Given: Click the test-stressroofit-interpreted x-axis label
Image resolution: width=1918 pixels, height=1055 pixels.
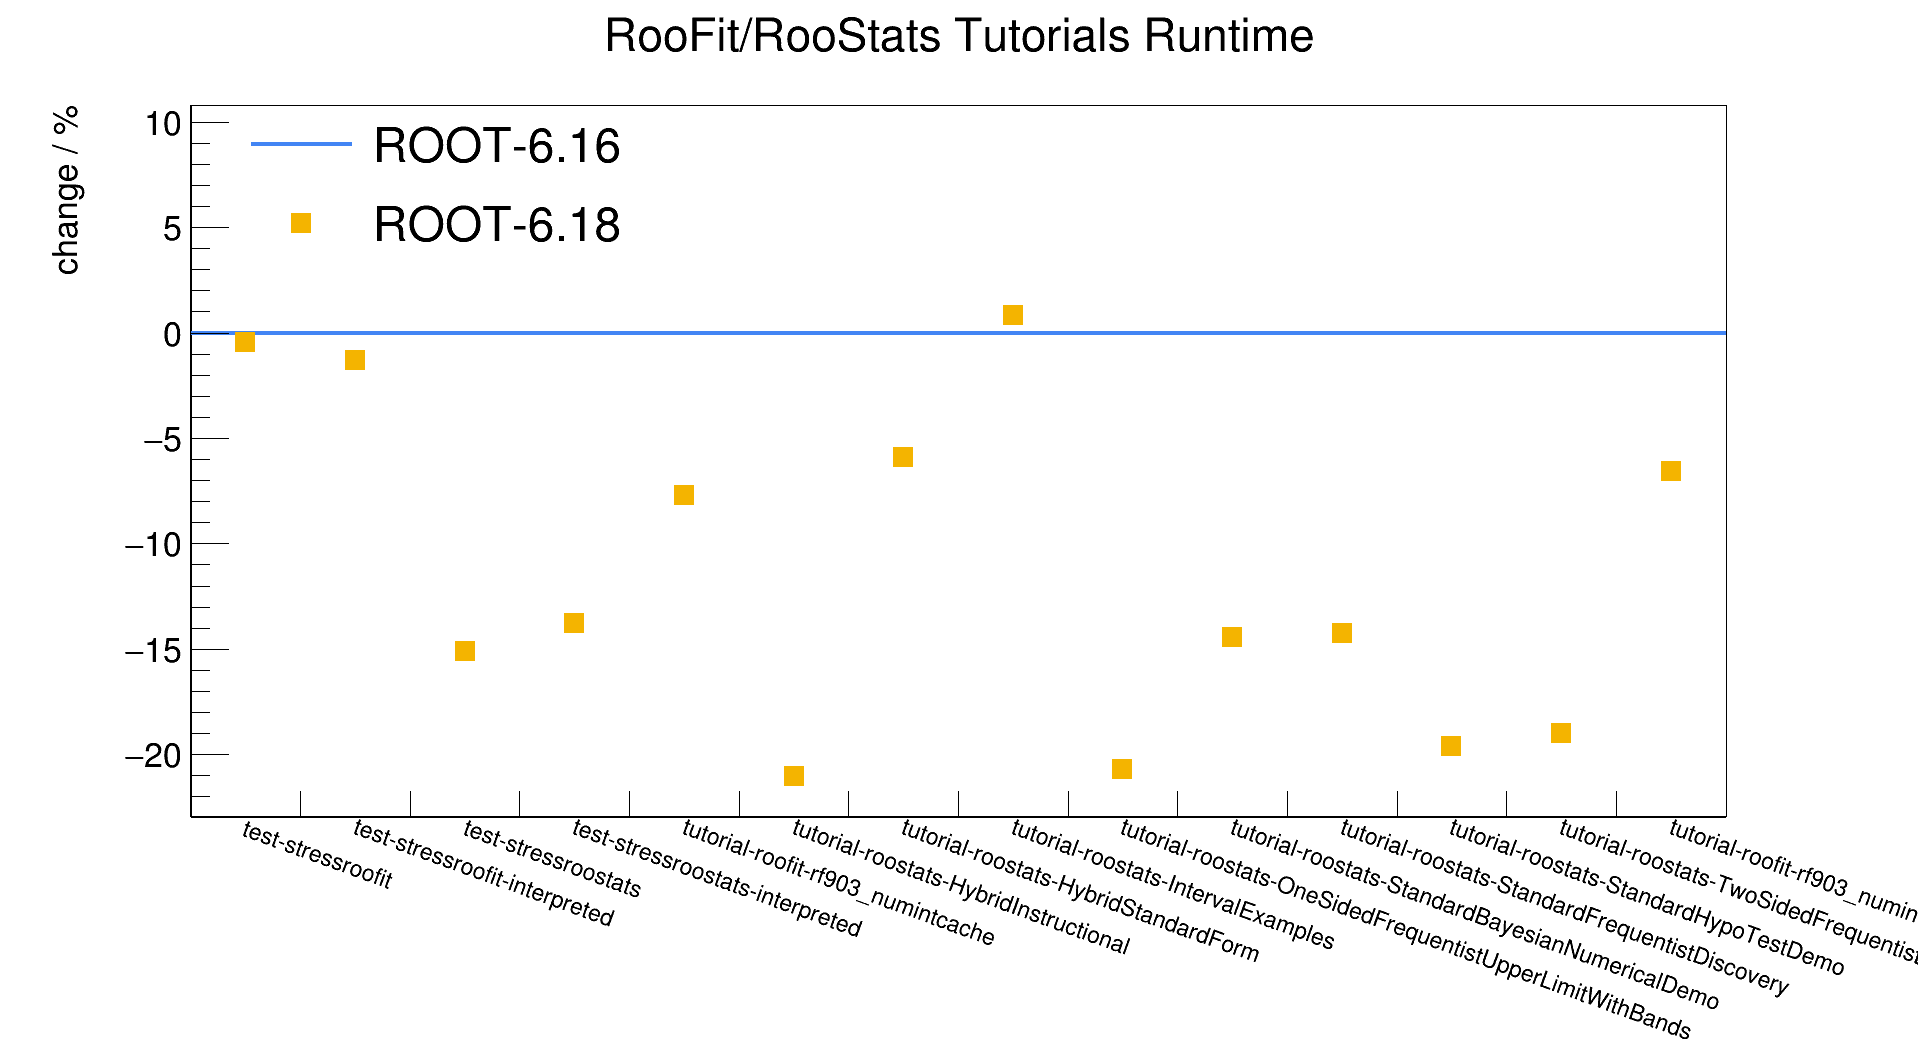Looking at the screenshot, I should (x=483, y=874).
